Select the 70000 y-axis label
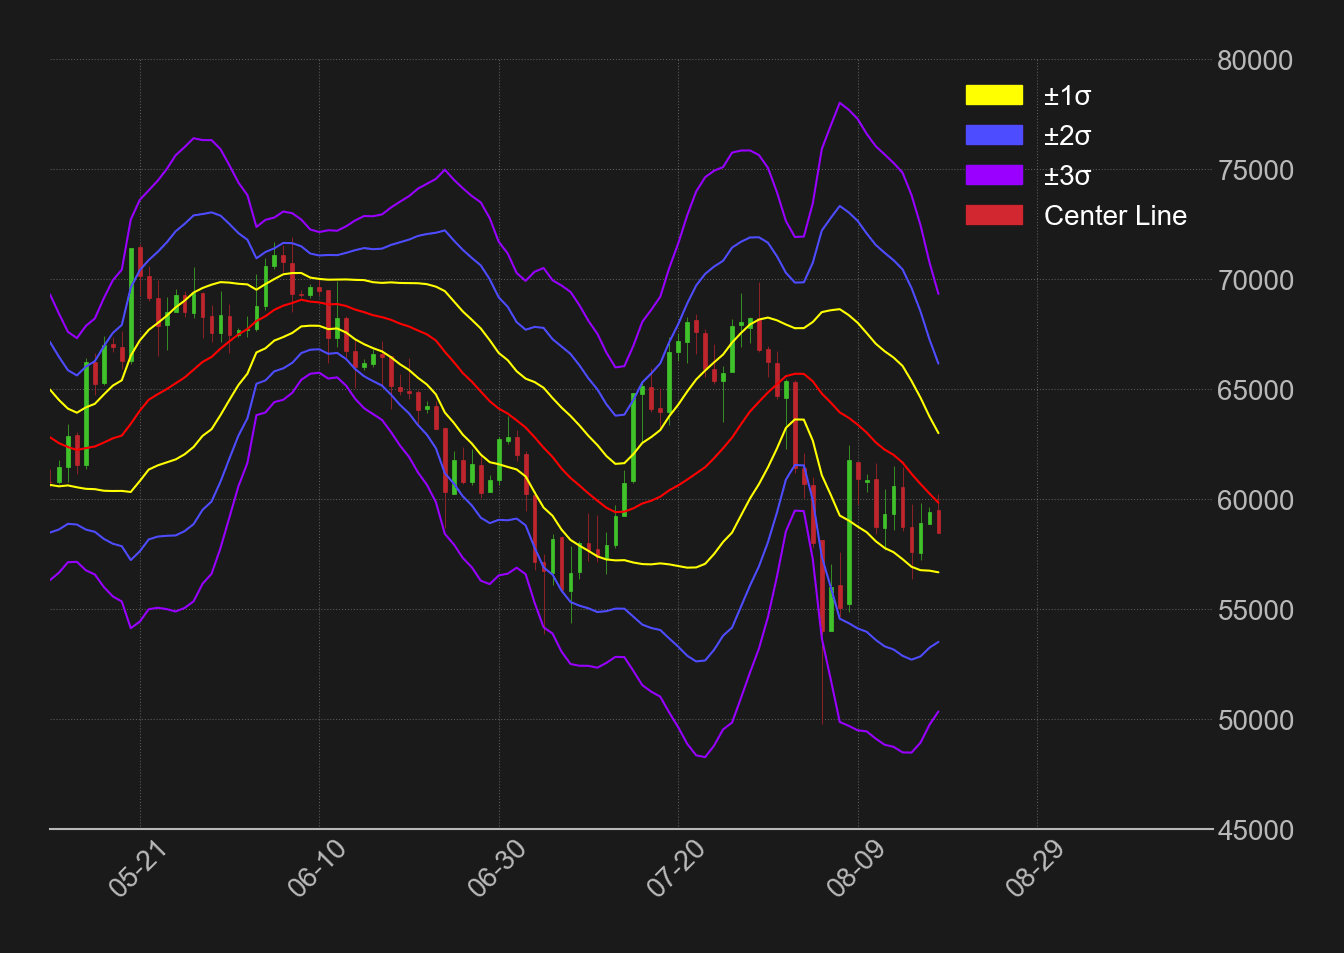Screen dimensions: 1344x953 tap(1255, 281)
